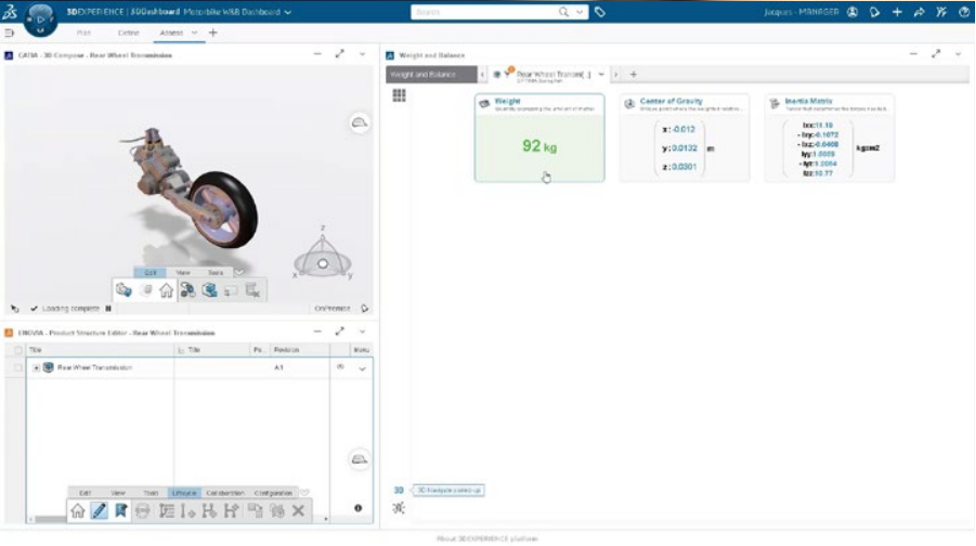
Task: Click in the top Search field
Action: 485,12
